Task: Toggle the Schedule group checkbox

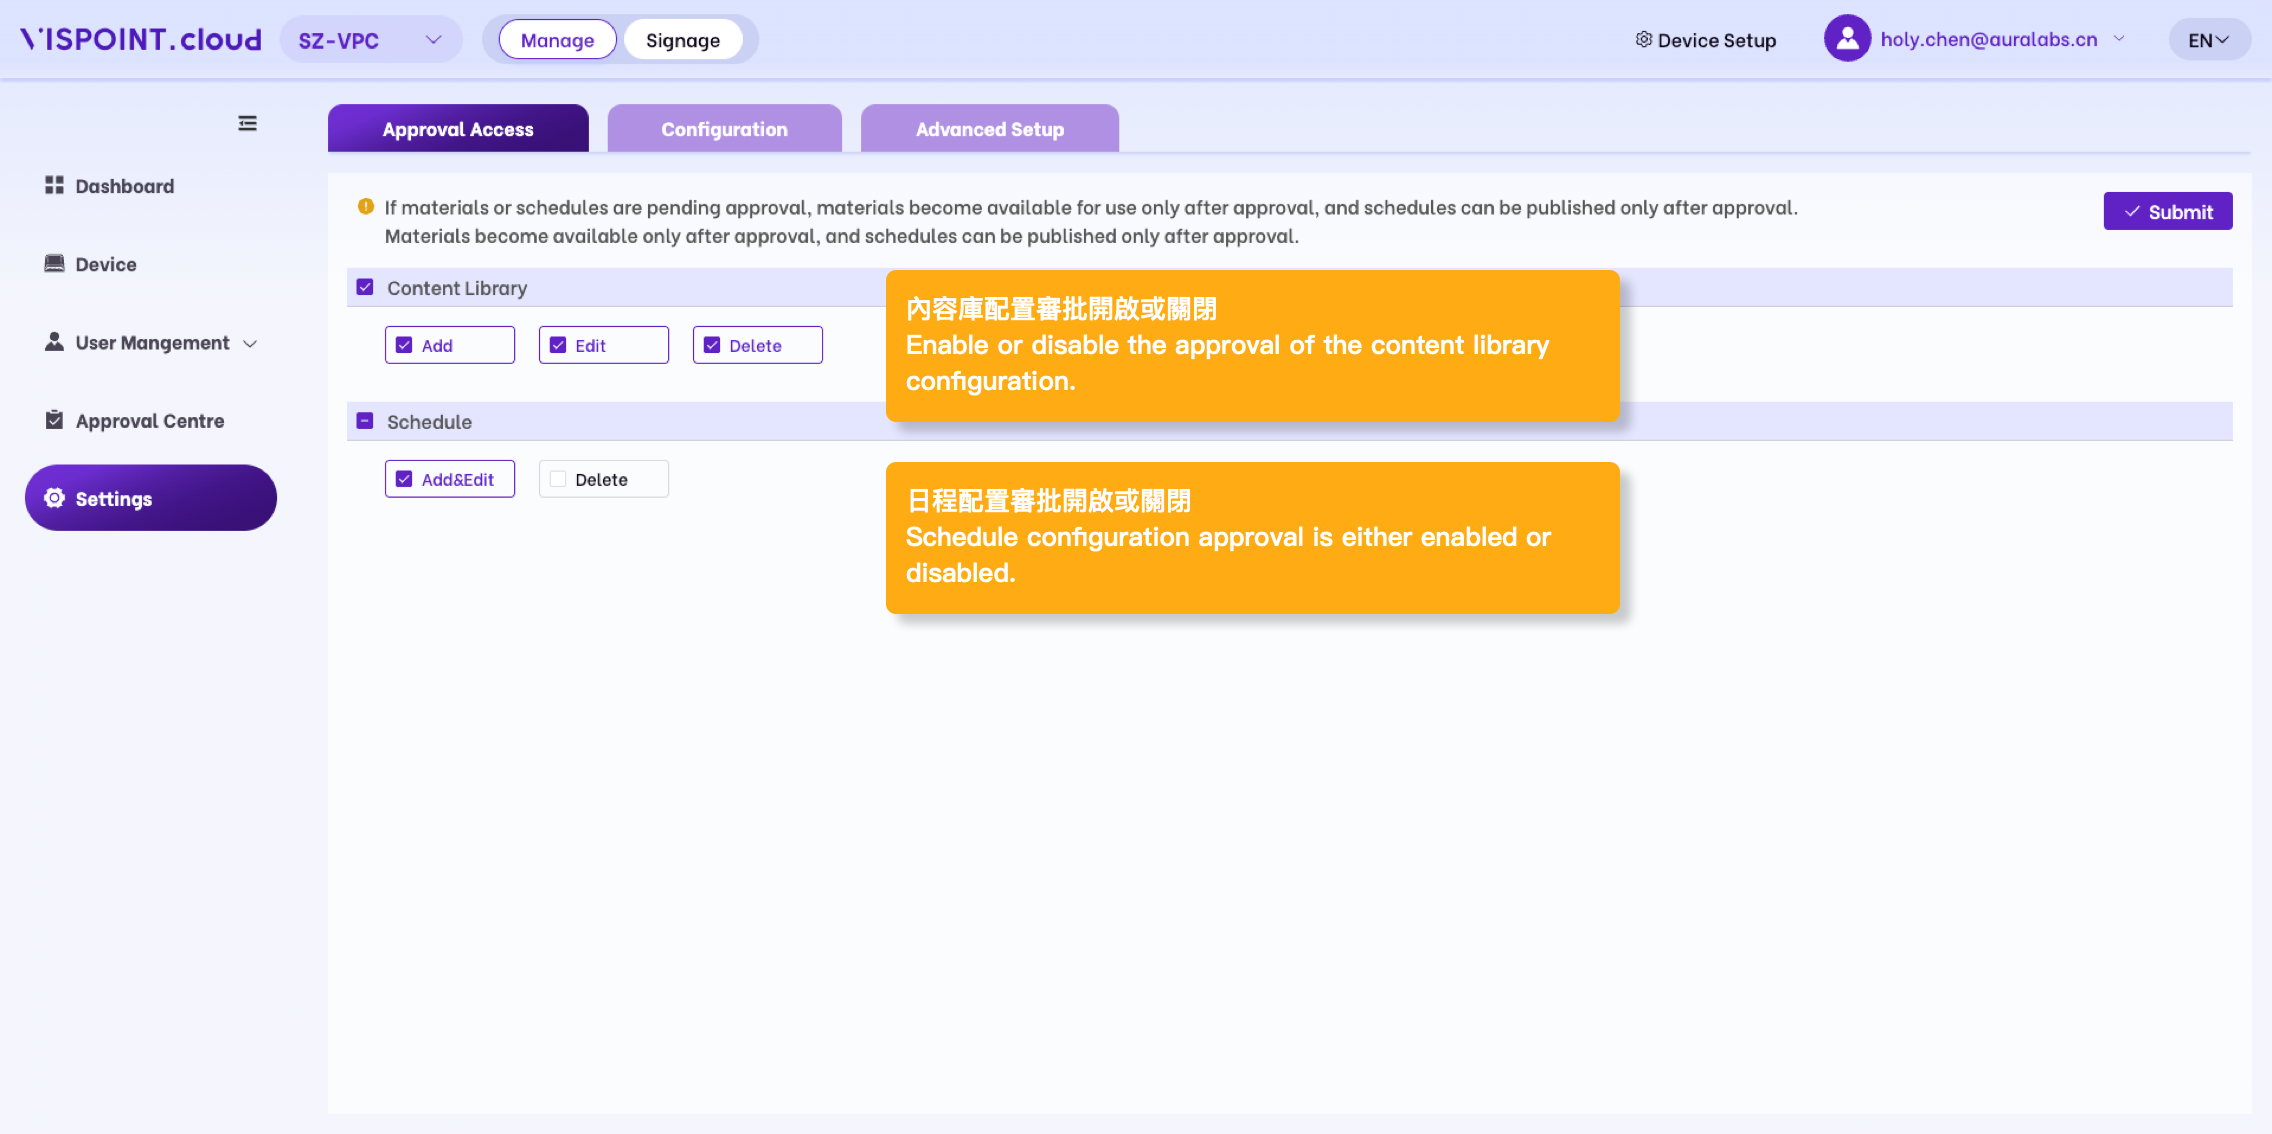Action: 365,421
